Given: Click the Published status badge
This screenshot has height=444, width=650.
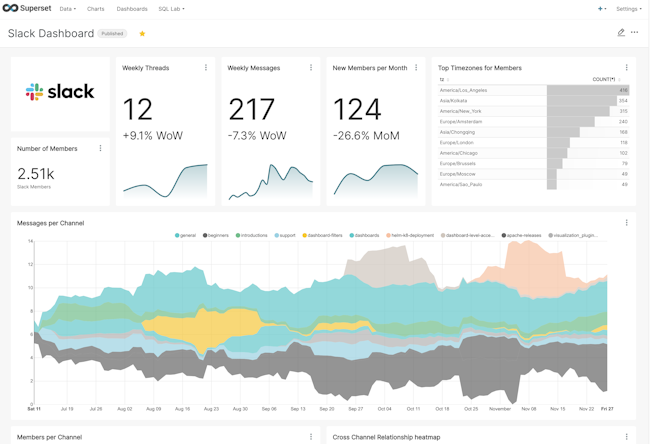Looking at the screenshot, I should [112, 34].
